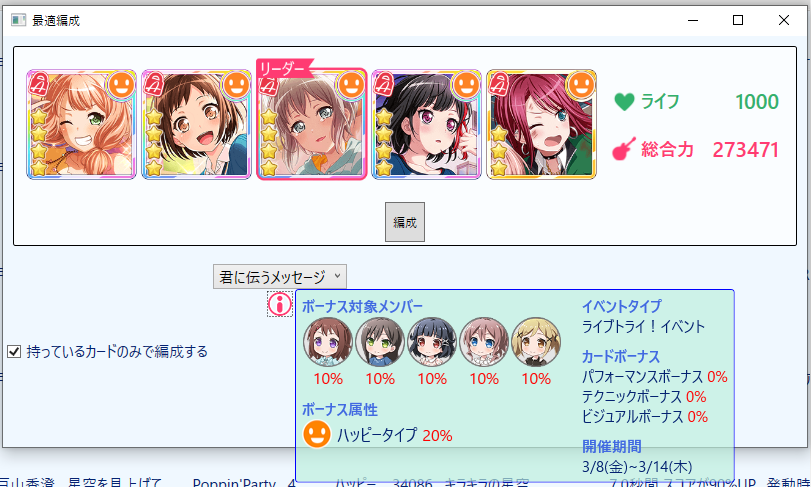811x487 pixels.
Task: Select the blue-eyed light-brown-haired bonus member avatar
Action: 484,342
